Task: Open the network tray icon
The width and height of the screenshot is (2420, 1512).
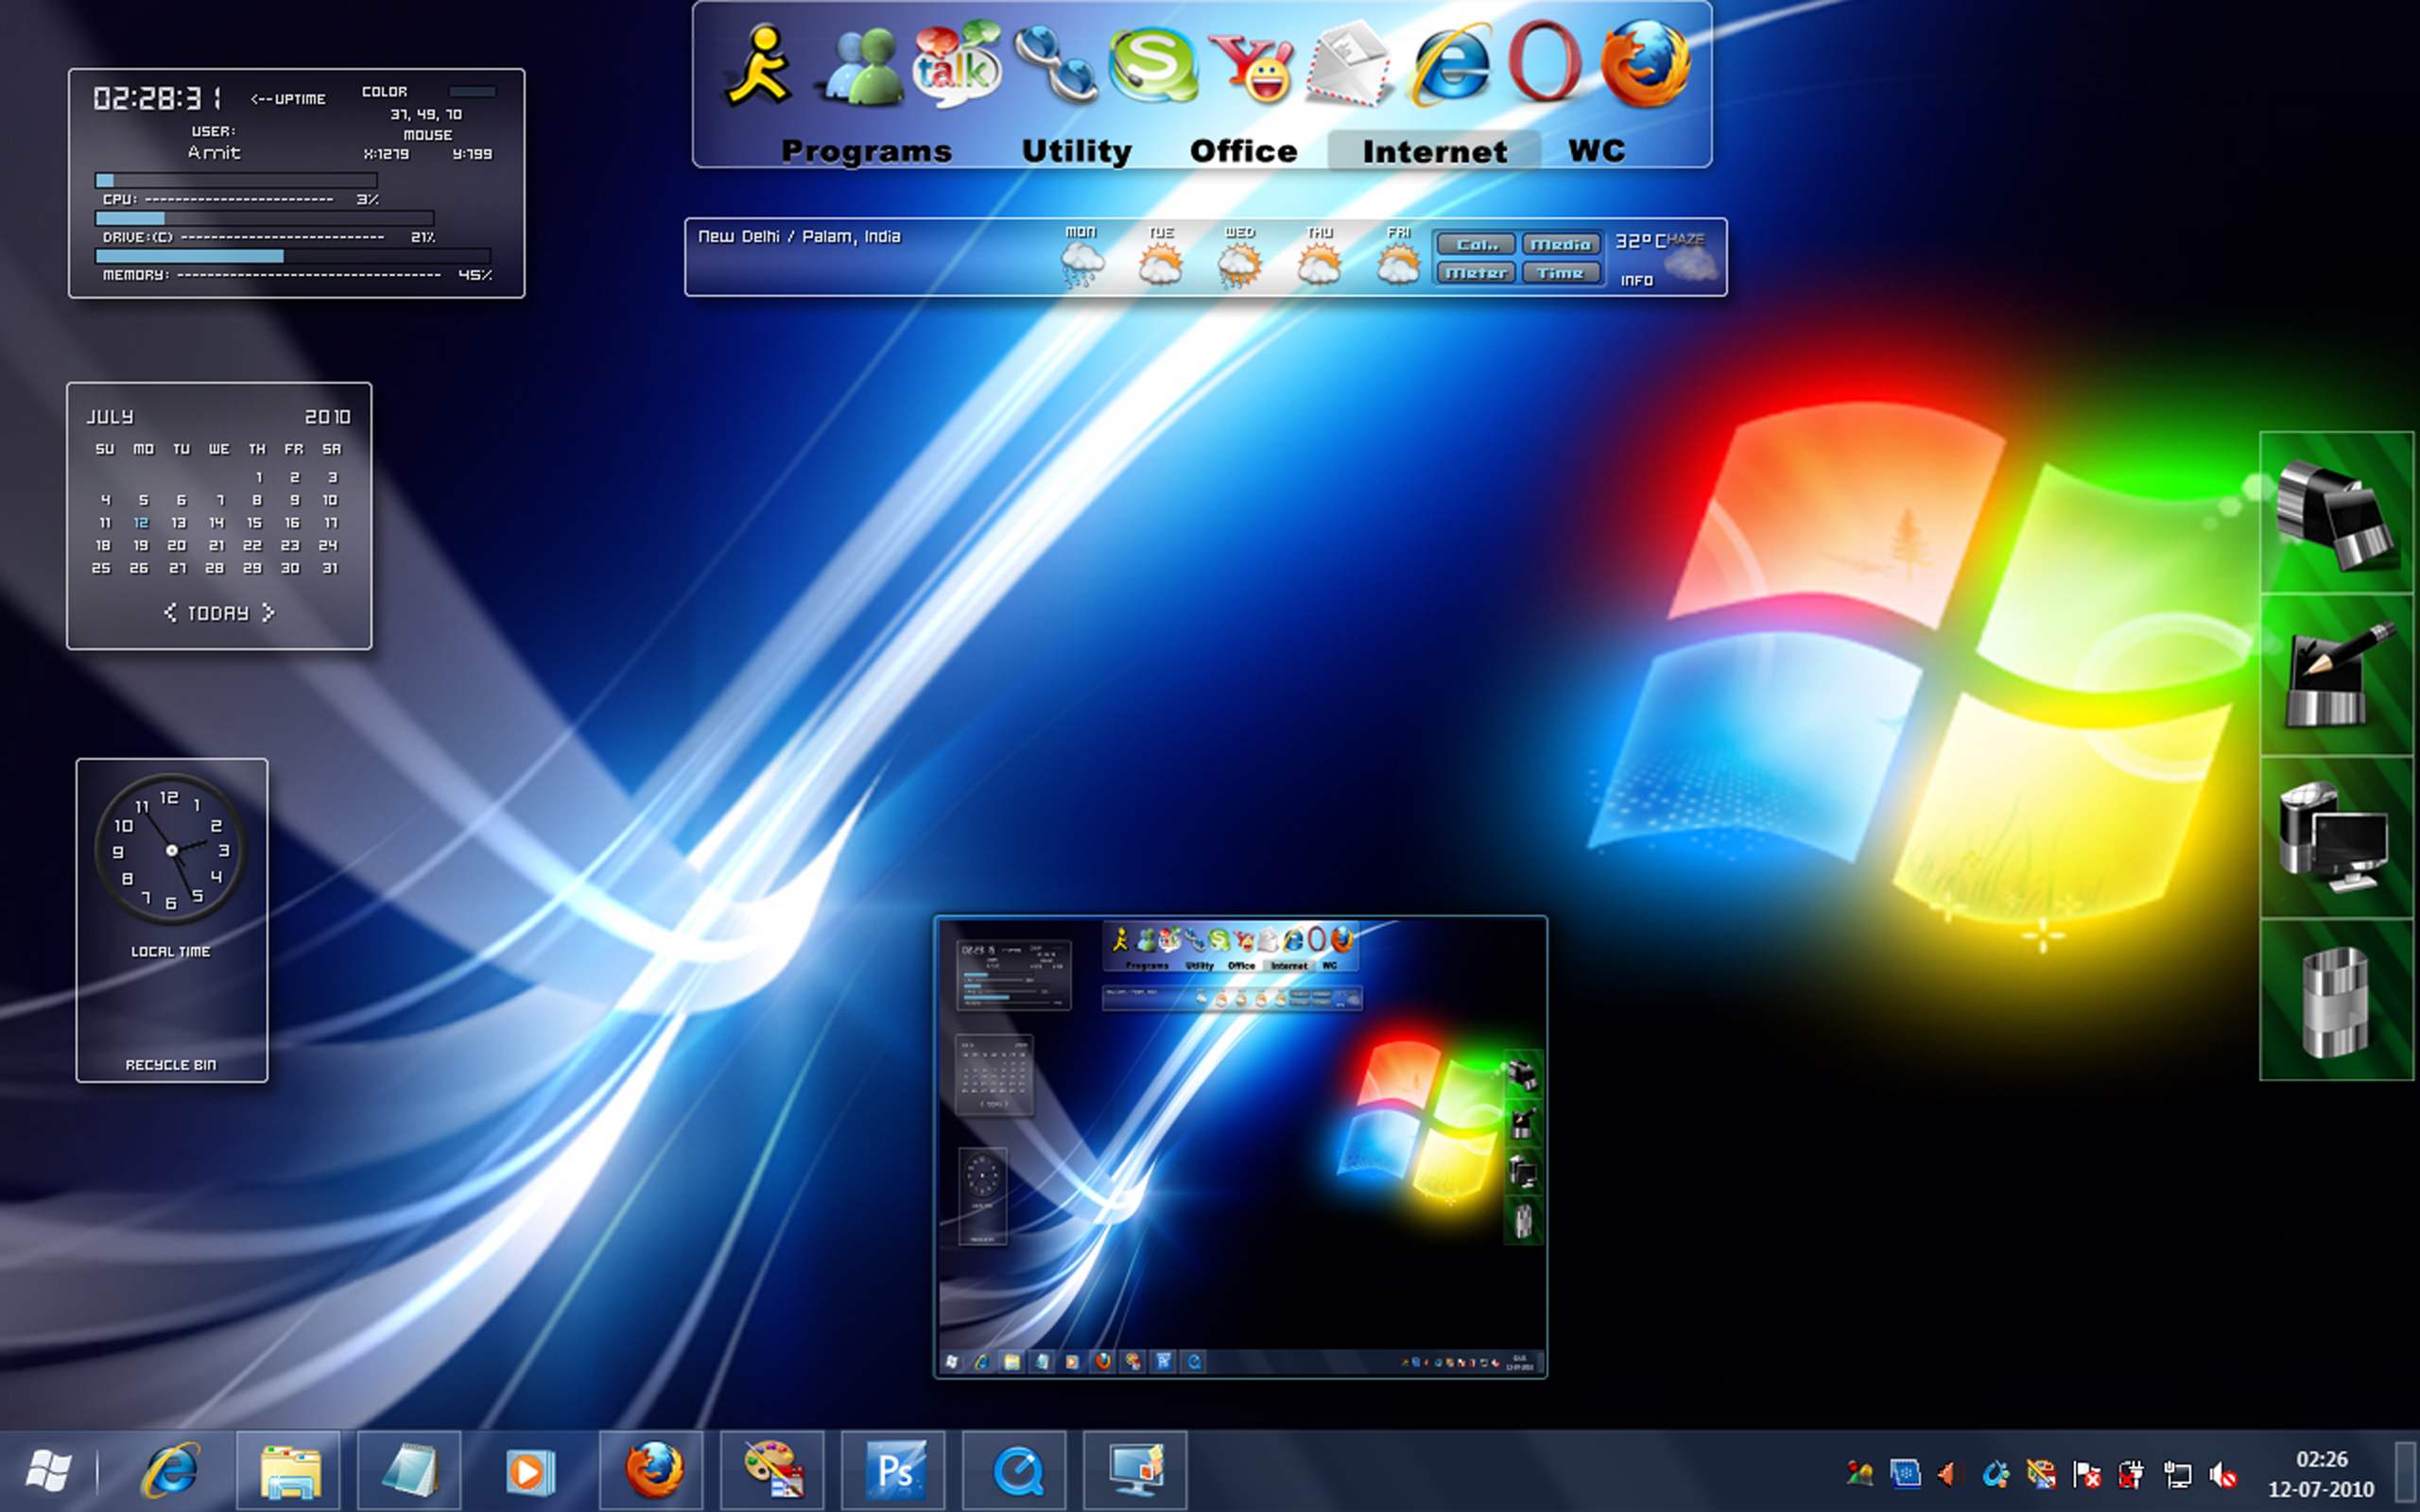Action: pyautogui.click(x=2177, y=1474)
